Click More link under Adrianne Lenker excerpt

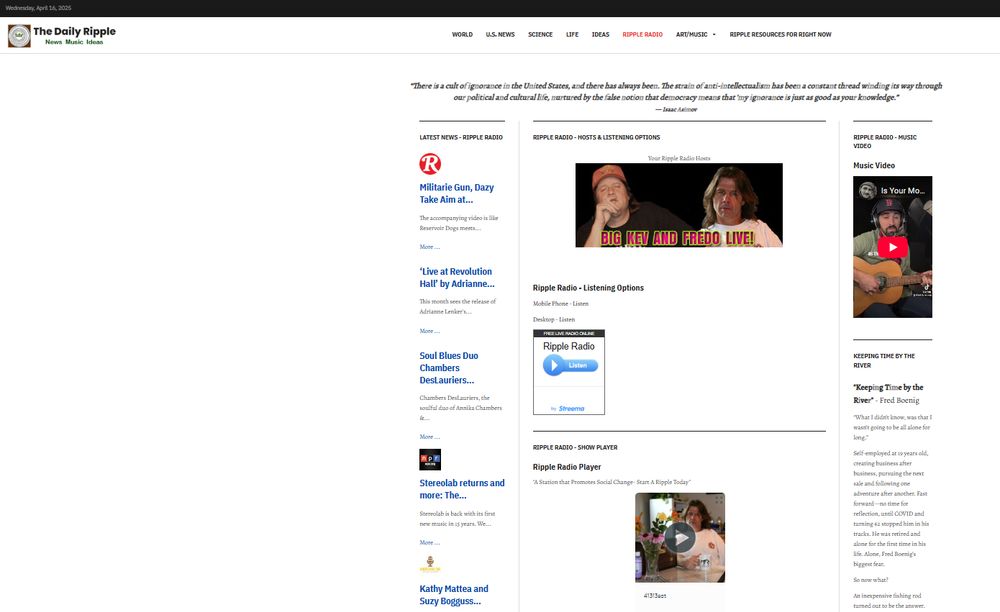(x=429, y=331)
